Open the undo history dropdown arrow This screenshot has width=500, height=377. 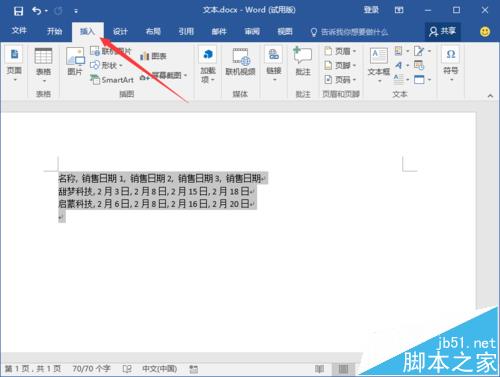[x=46, y=11]
